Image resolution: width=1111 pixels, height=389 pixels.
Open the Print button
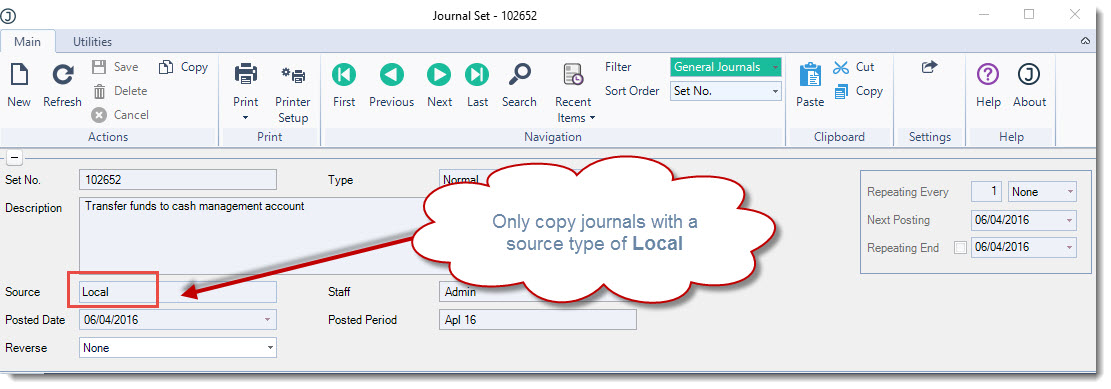pyautogui.click(x=246, y=84)
